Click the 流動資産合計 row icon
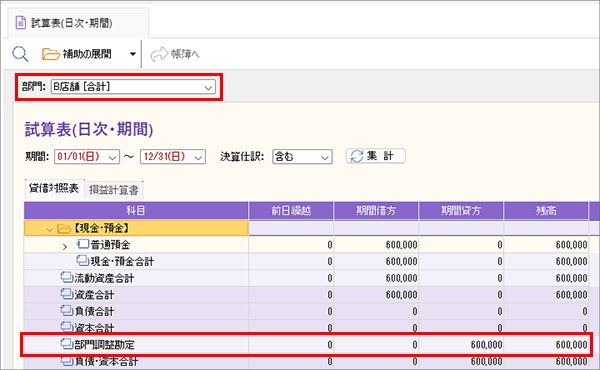Image resolution: width=600 pixels, height=370 pixels. tap(67, 277)
